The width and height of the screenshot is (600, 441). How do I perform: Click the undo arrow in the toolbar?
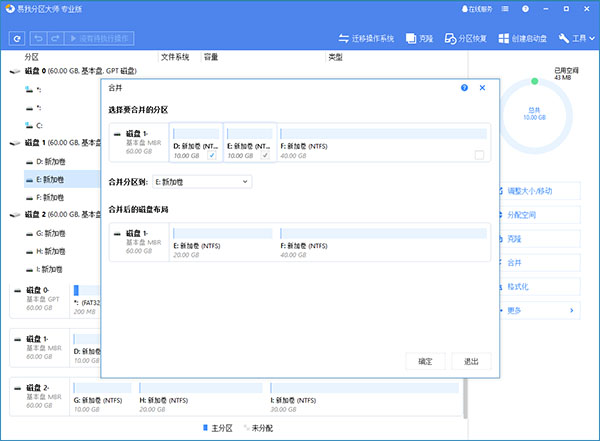38,38
